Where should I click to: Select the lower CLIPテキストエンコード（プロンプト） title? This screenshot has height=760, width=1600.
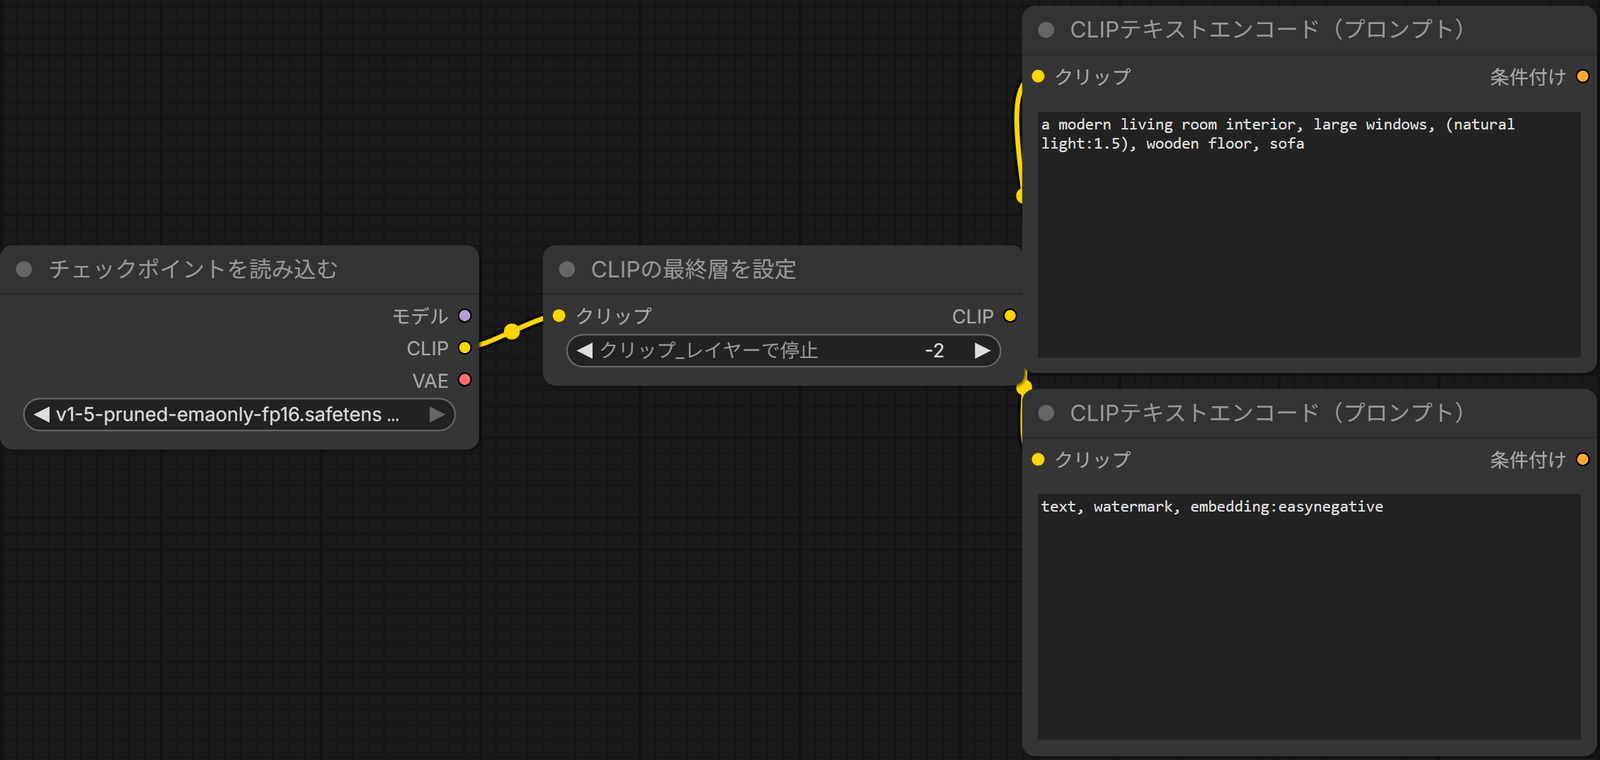[1267, 413]
